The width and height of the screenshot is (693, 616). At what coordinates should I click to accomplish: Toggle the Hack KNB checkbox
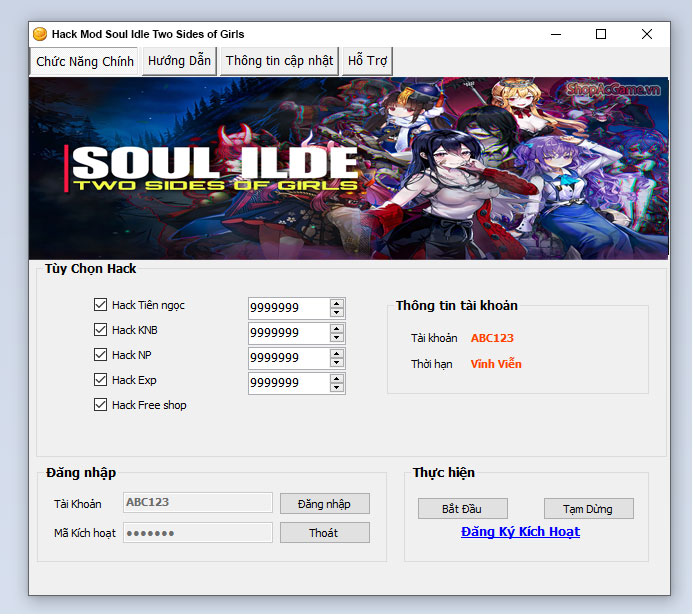100,330
